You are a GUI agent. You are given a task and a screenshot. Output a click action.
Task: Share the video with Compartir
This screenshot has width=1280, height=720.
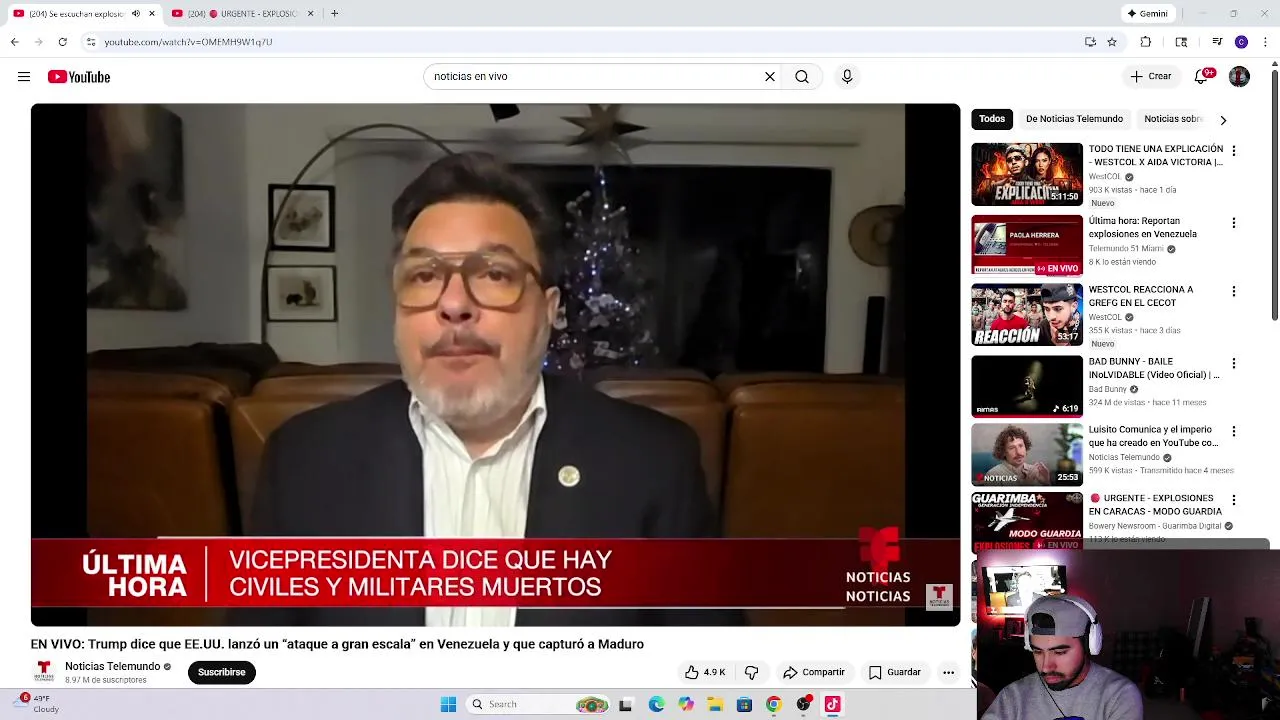point(814,672)
